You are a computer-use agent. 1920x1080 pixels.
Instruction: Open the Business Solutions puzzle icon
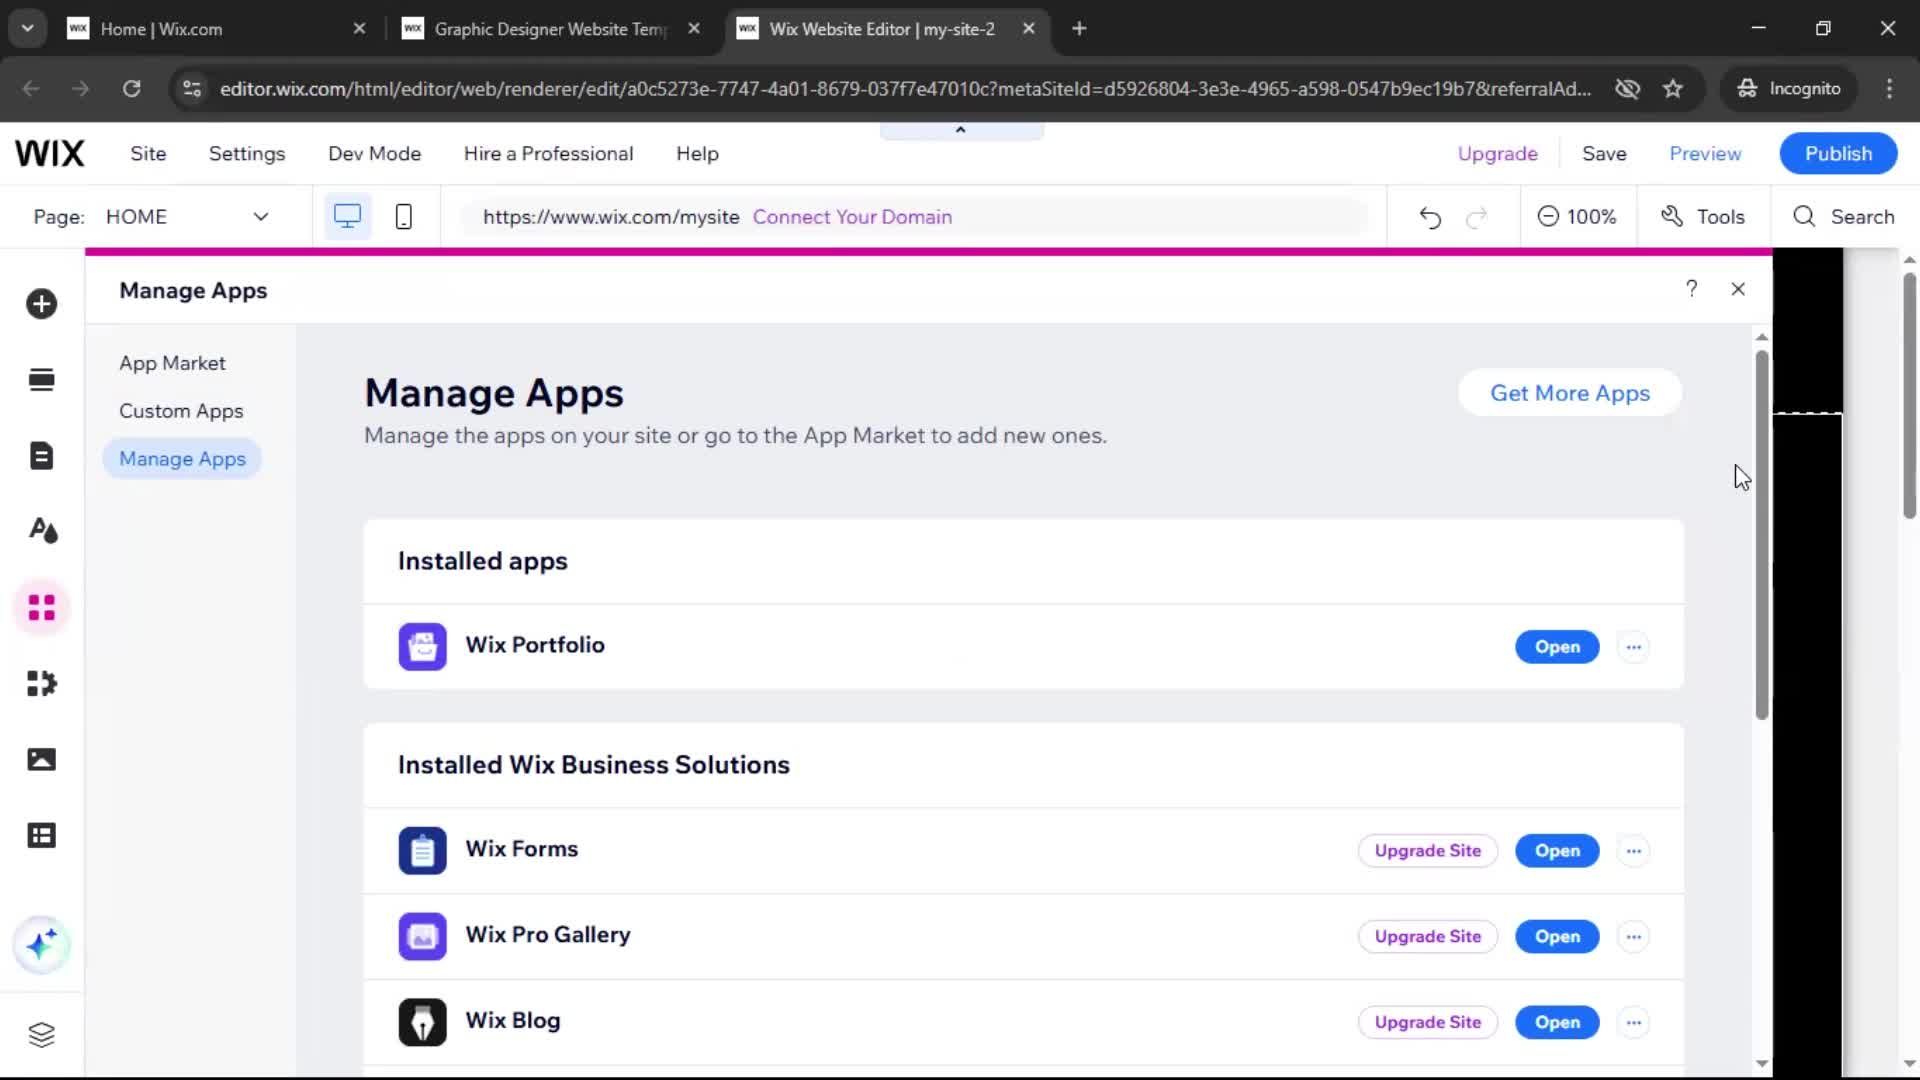41,683
